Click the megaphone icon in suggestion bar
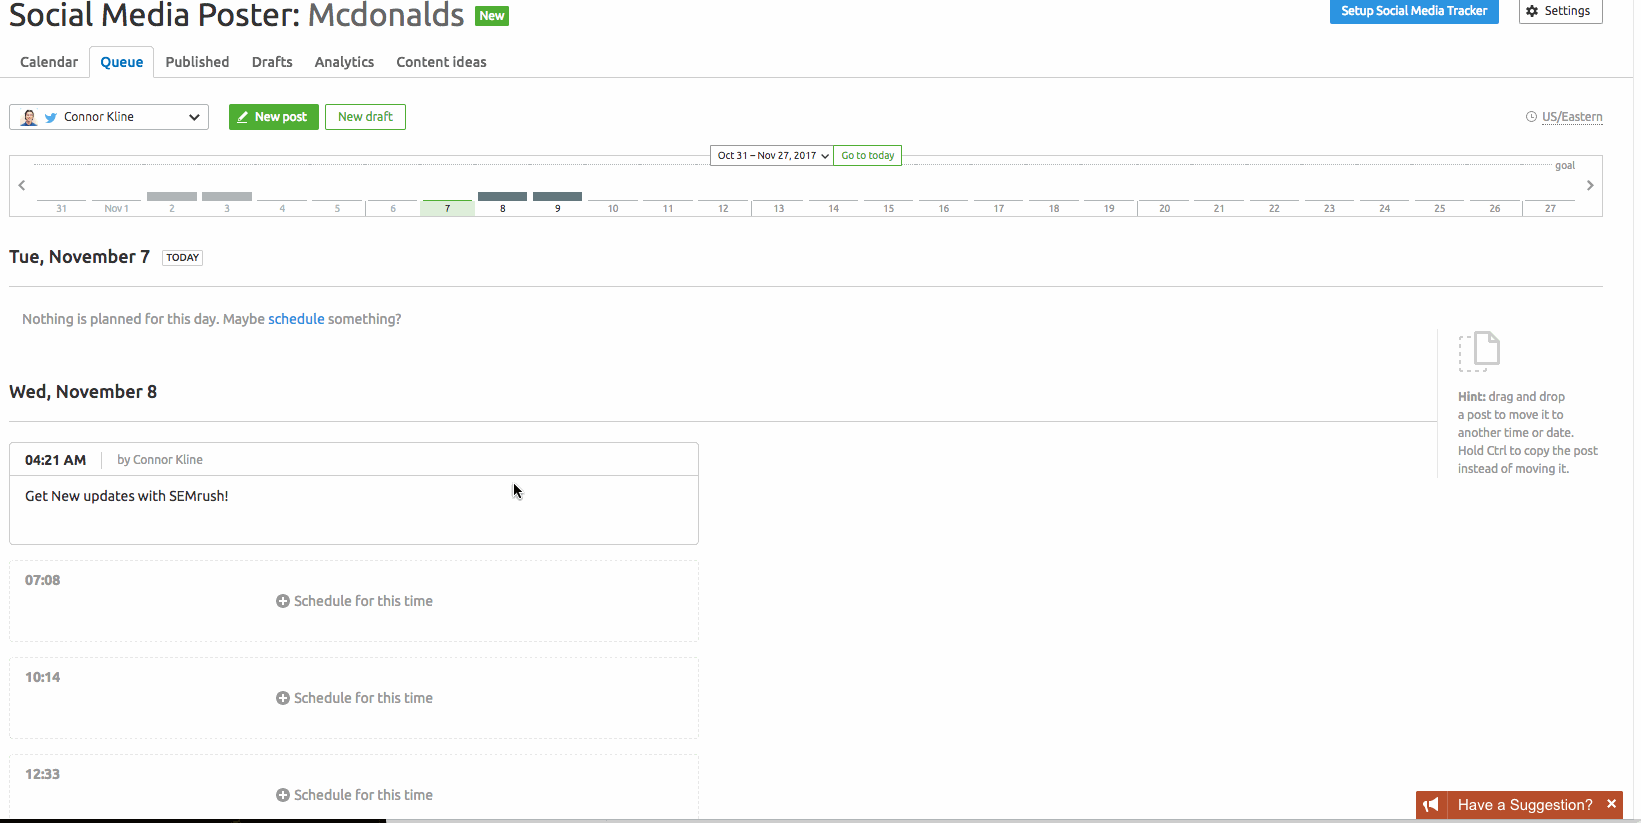The image size is (1641, 823). (x=1431, y=805)
